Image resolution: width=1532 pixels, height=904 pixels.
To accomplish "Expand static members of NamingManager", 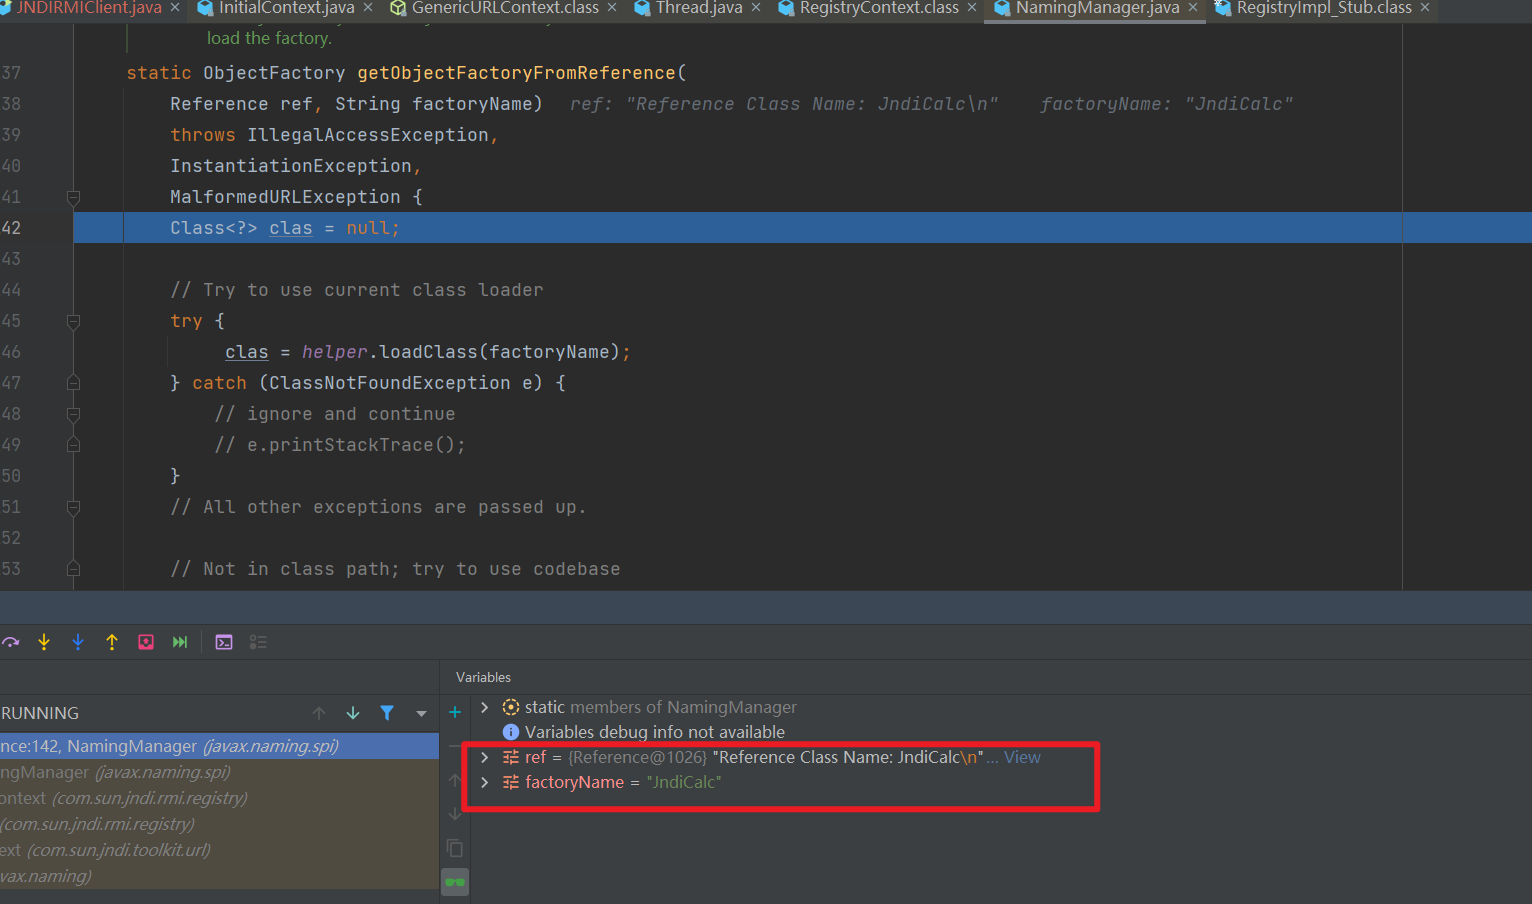I will click(x=485, y=707).
